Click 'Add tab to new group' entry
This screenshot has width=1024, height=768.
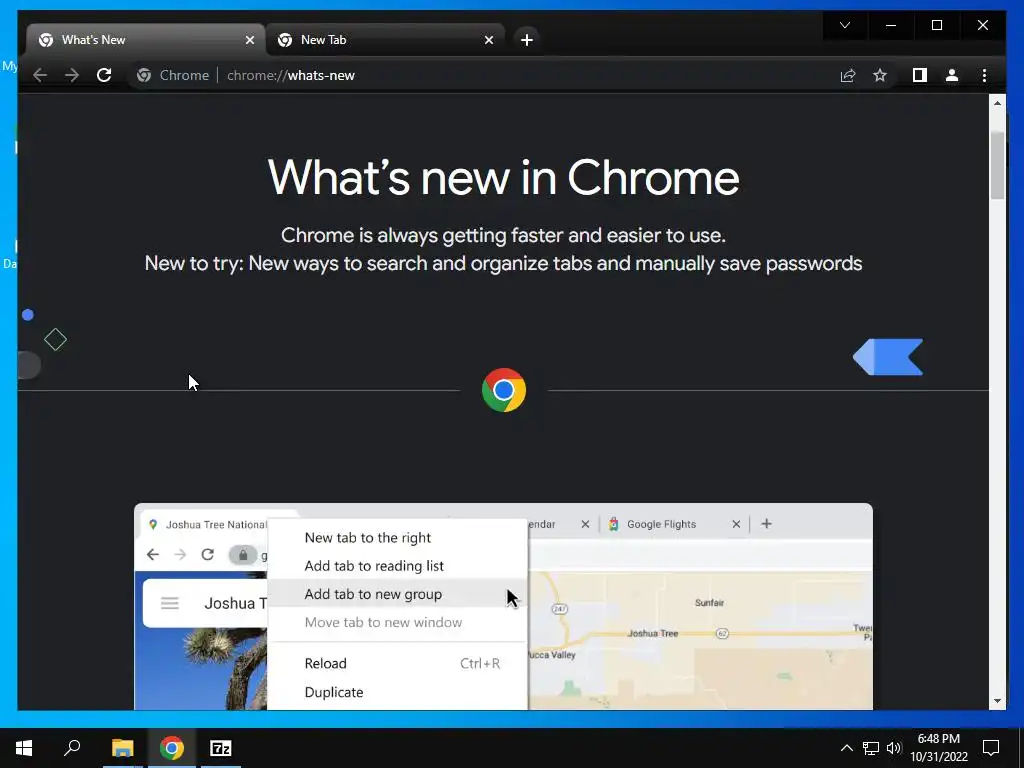click(397, 594)
